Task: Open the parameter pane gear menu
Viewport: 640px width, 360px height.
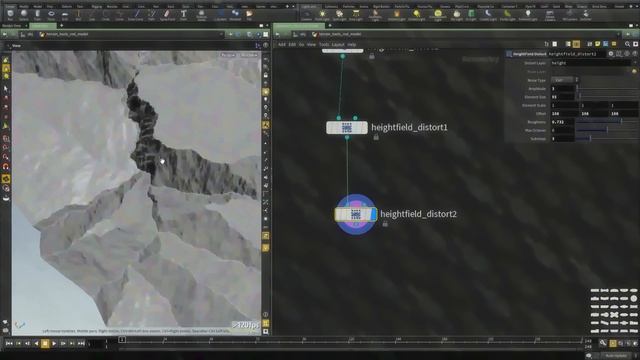Action: pos(611,54)
